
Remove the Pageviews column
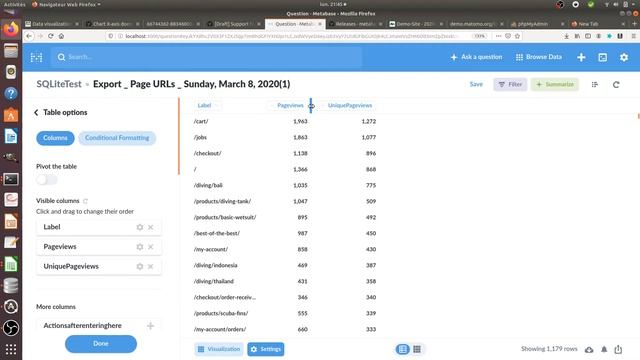(x=151, y=247)
